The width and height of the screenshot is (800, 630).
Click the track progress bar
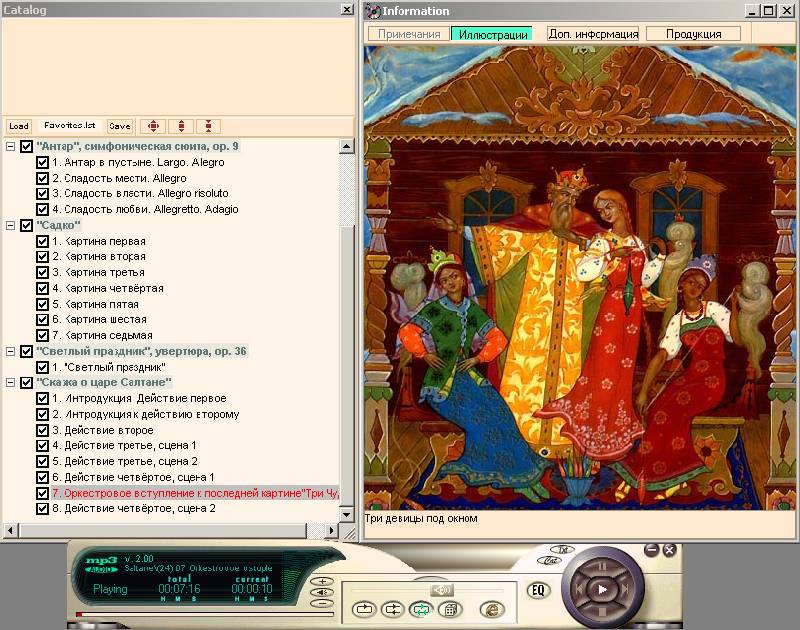click(x=205, y=614)
